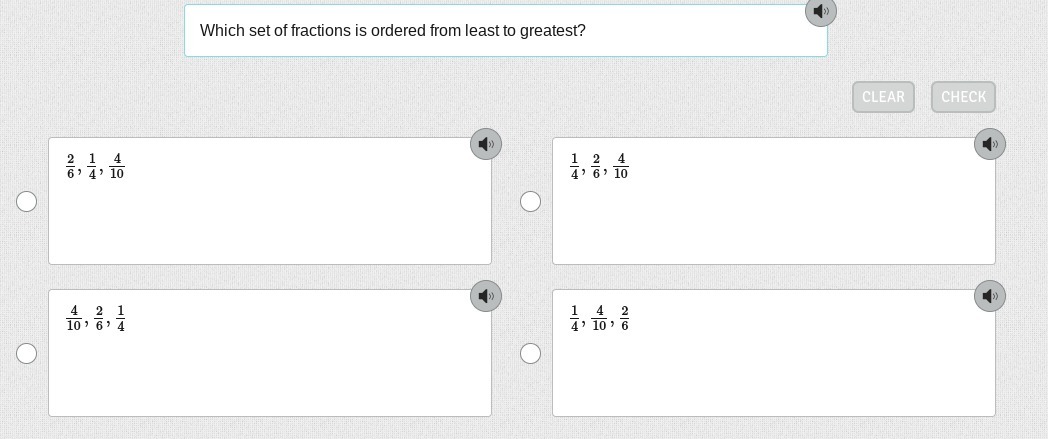Click the 4/10 fraction in the top-right answer
The width and height of the screenshot is (1048, 439).
[621, 166]
